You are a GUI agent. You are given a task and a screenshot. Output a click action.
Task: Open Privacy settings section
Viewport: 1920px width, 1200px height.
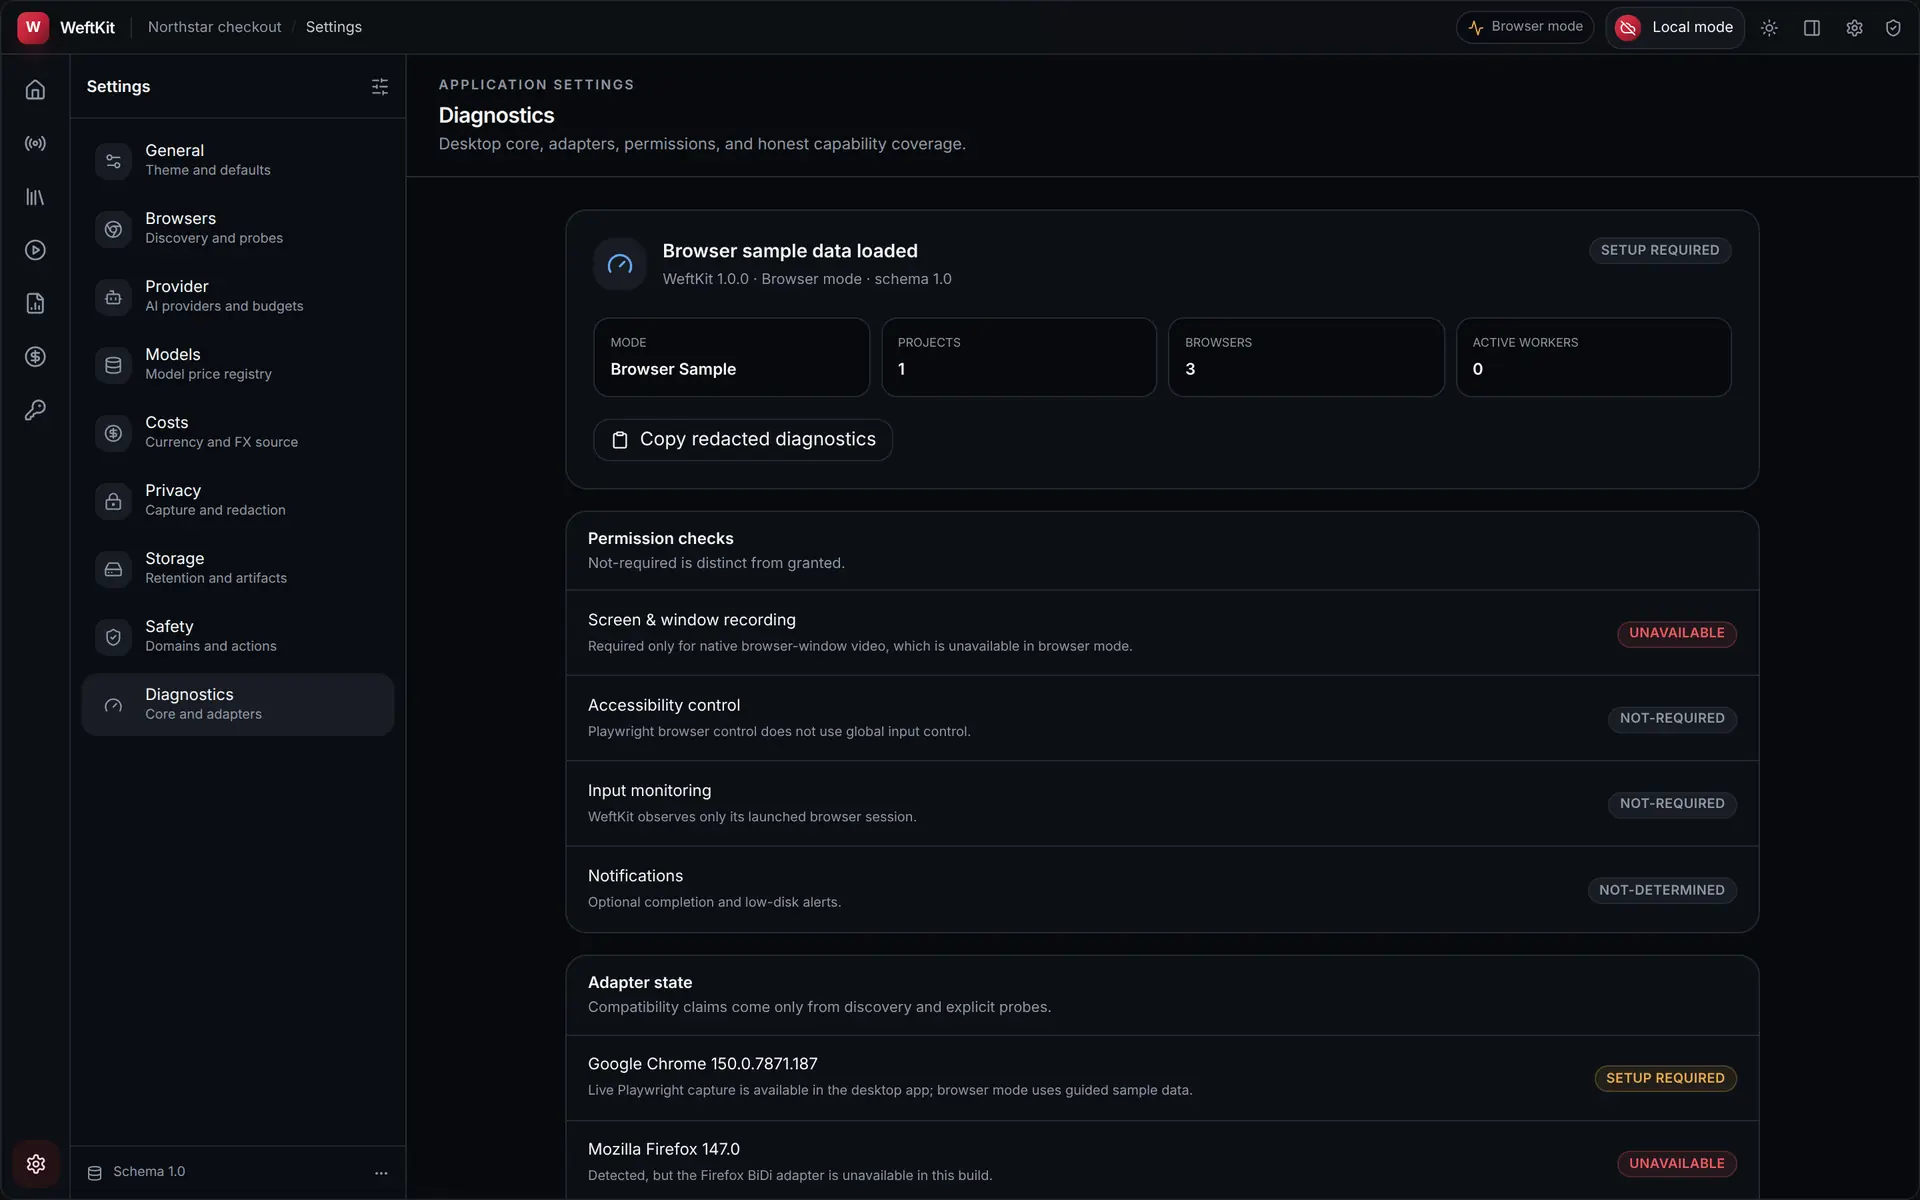coord(238,500)
